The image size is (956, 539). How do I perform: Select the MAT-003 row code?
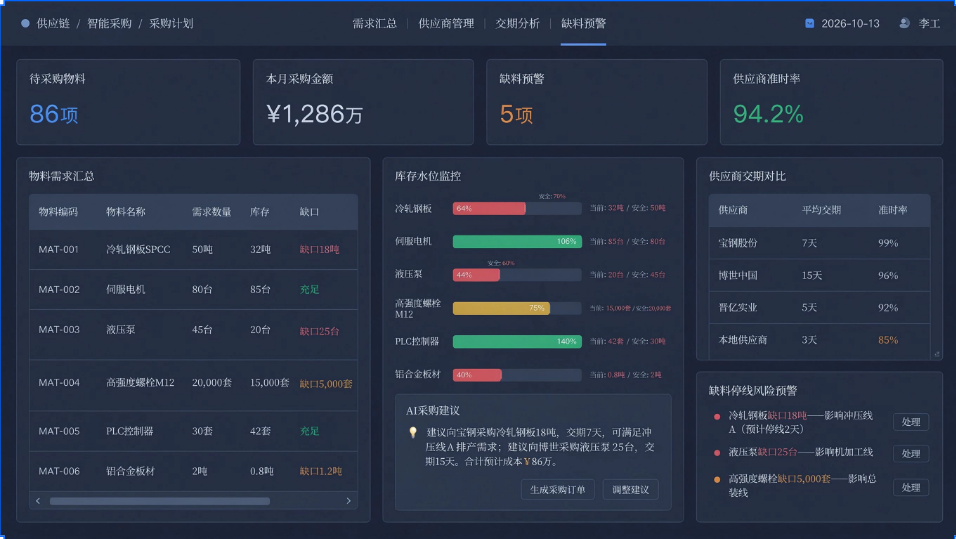coord(59,329)
